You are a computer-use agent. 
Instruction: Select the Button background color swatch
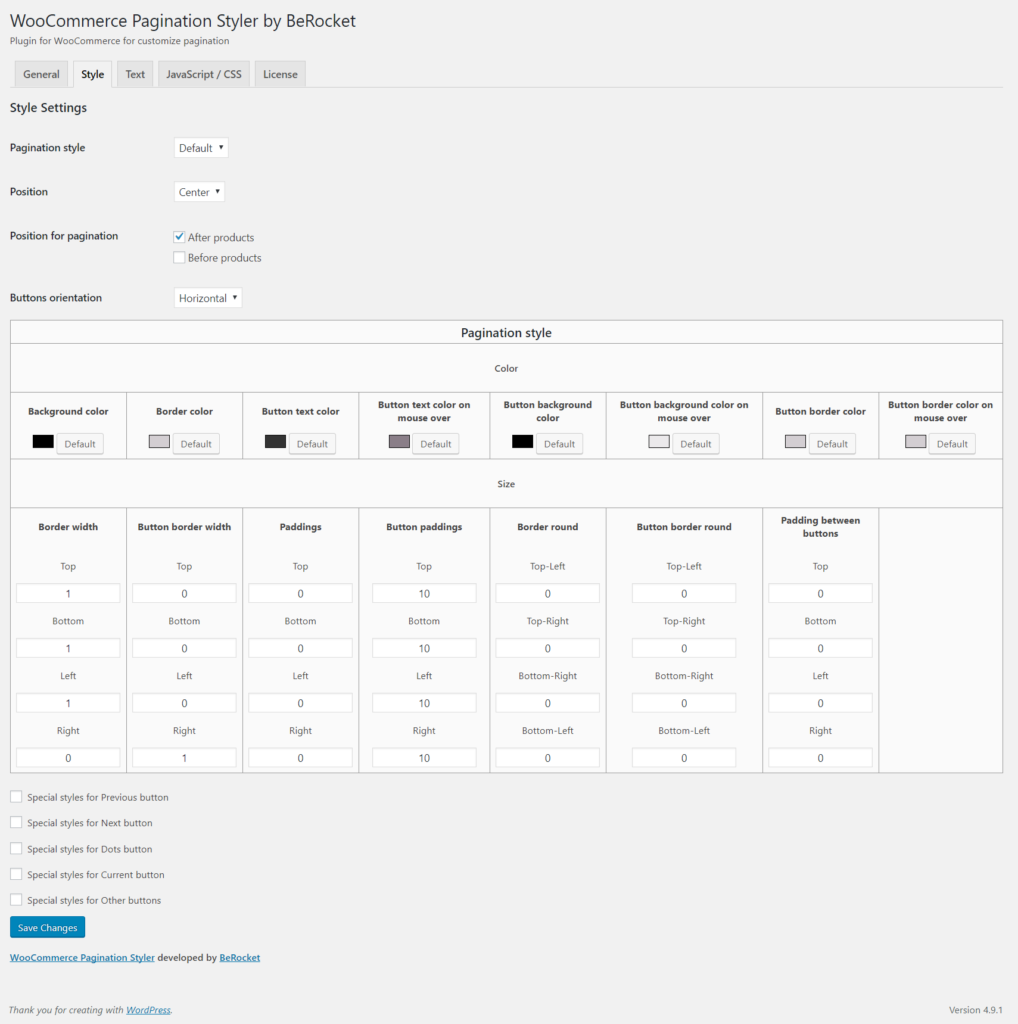coord(522,441)
